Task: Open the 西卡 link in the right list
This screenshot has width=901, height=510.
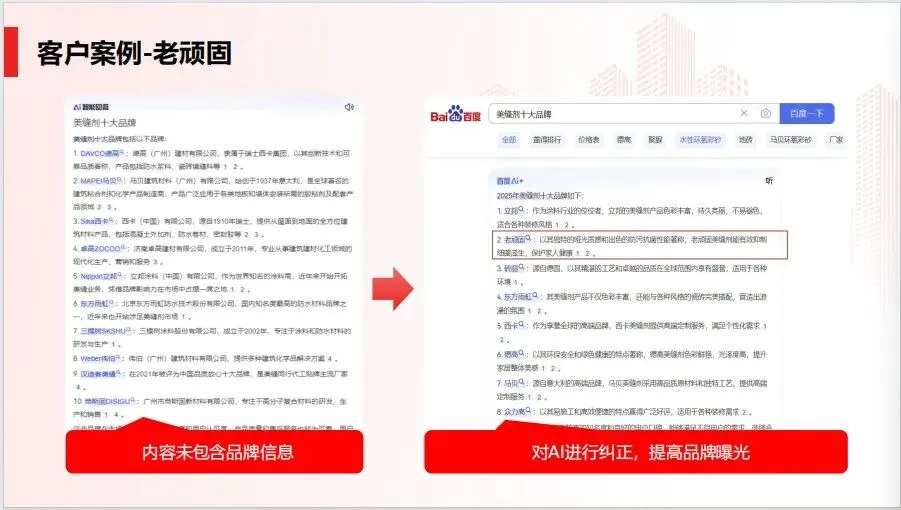Action: coord(511,326)
